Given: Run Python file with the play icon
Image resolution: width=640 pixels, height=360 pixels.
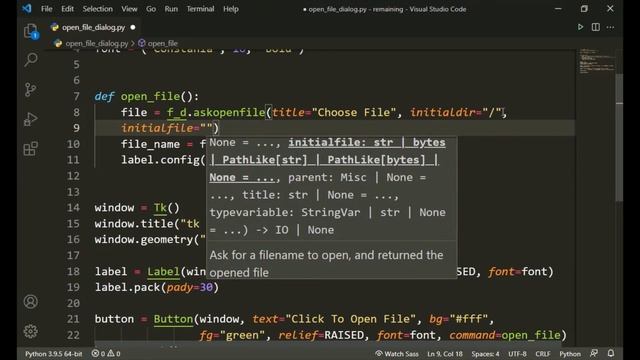Looking at the screenshot, I should [580, 27].
